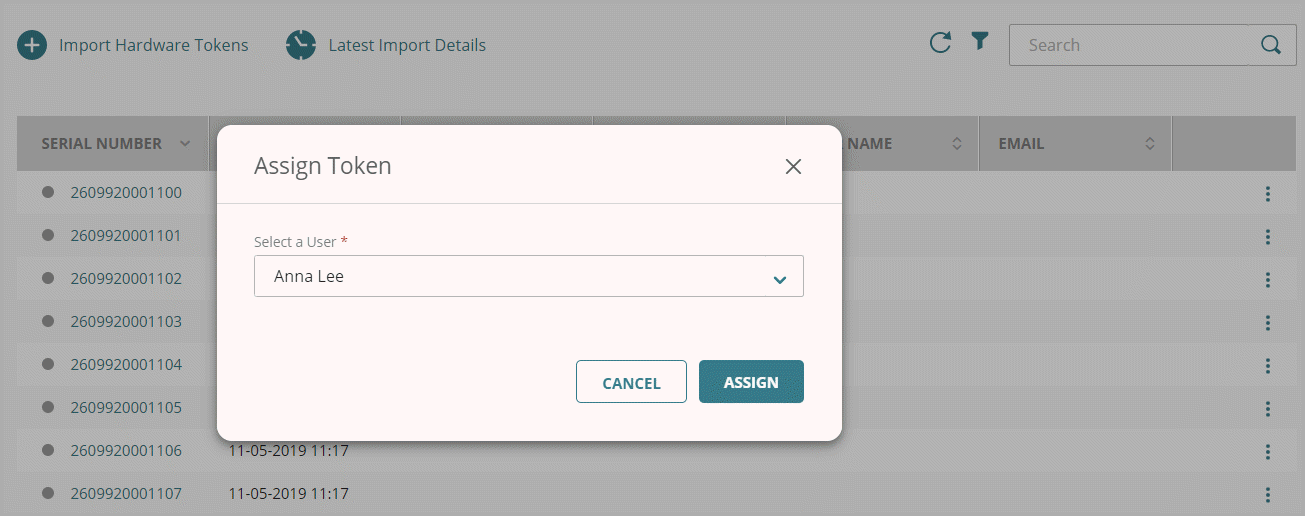This screenshot has height=516, width=1305.
Task: Click the magnifier search icon
Action: 1271,45
